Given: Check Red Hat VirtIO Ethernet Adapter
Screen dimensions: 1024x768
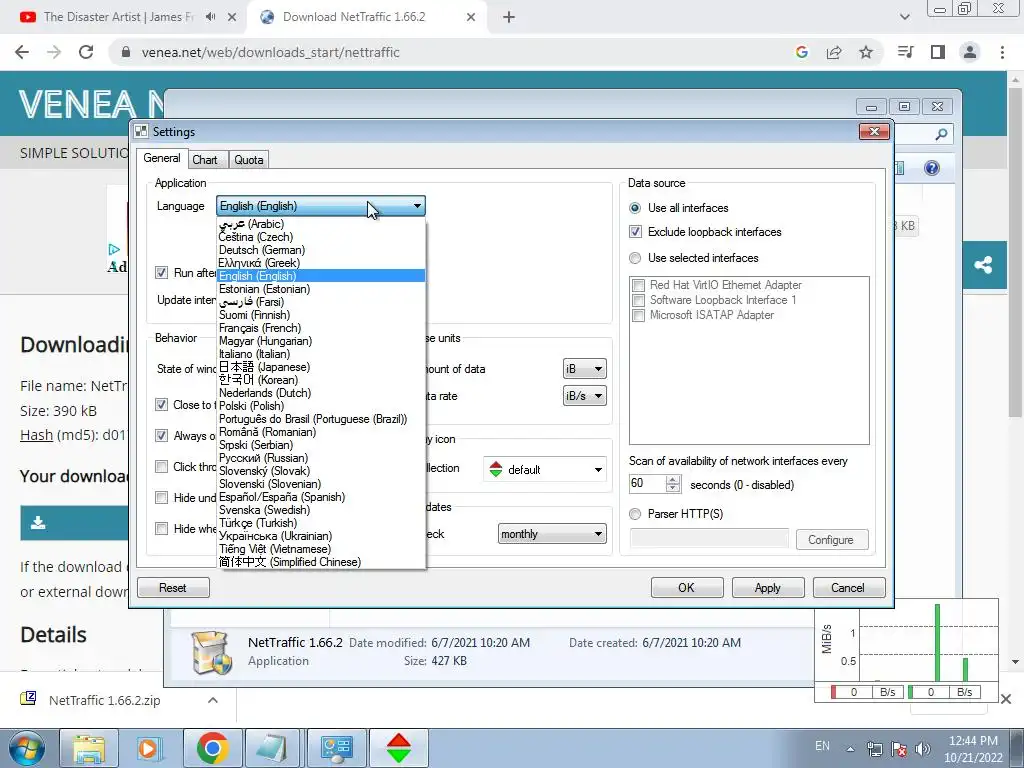Looking at the screenshot, I should pyautogui.click(x=639, y=285).
